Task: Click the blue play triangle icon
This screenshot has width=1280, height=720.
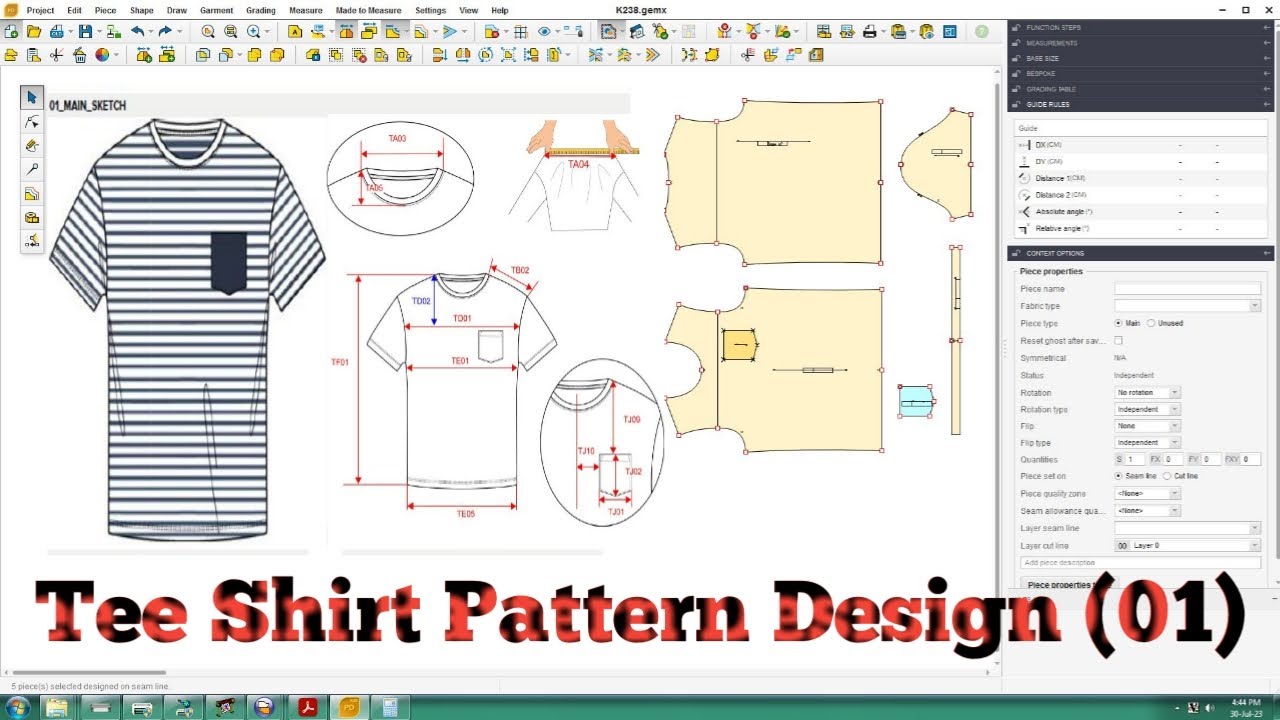Action: [x=450, y=32]
